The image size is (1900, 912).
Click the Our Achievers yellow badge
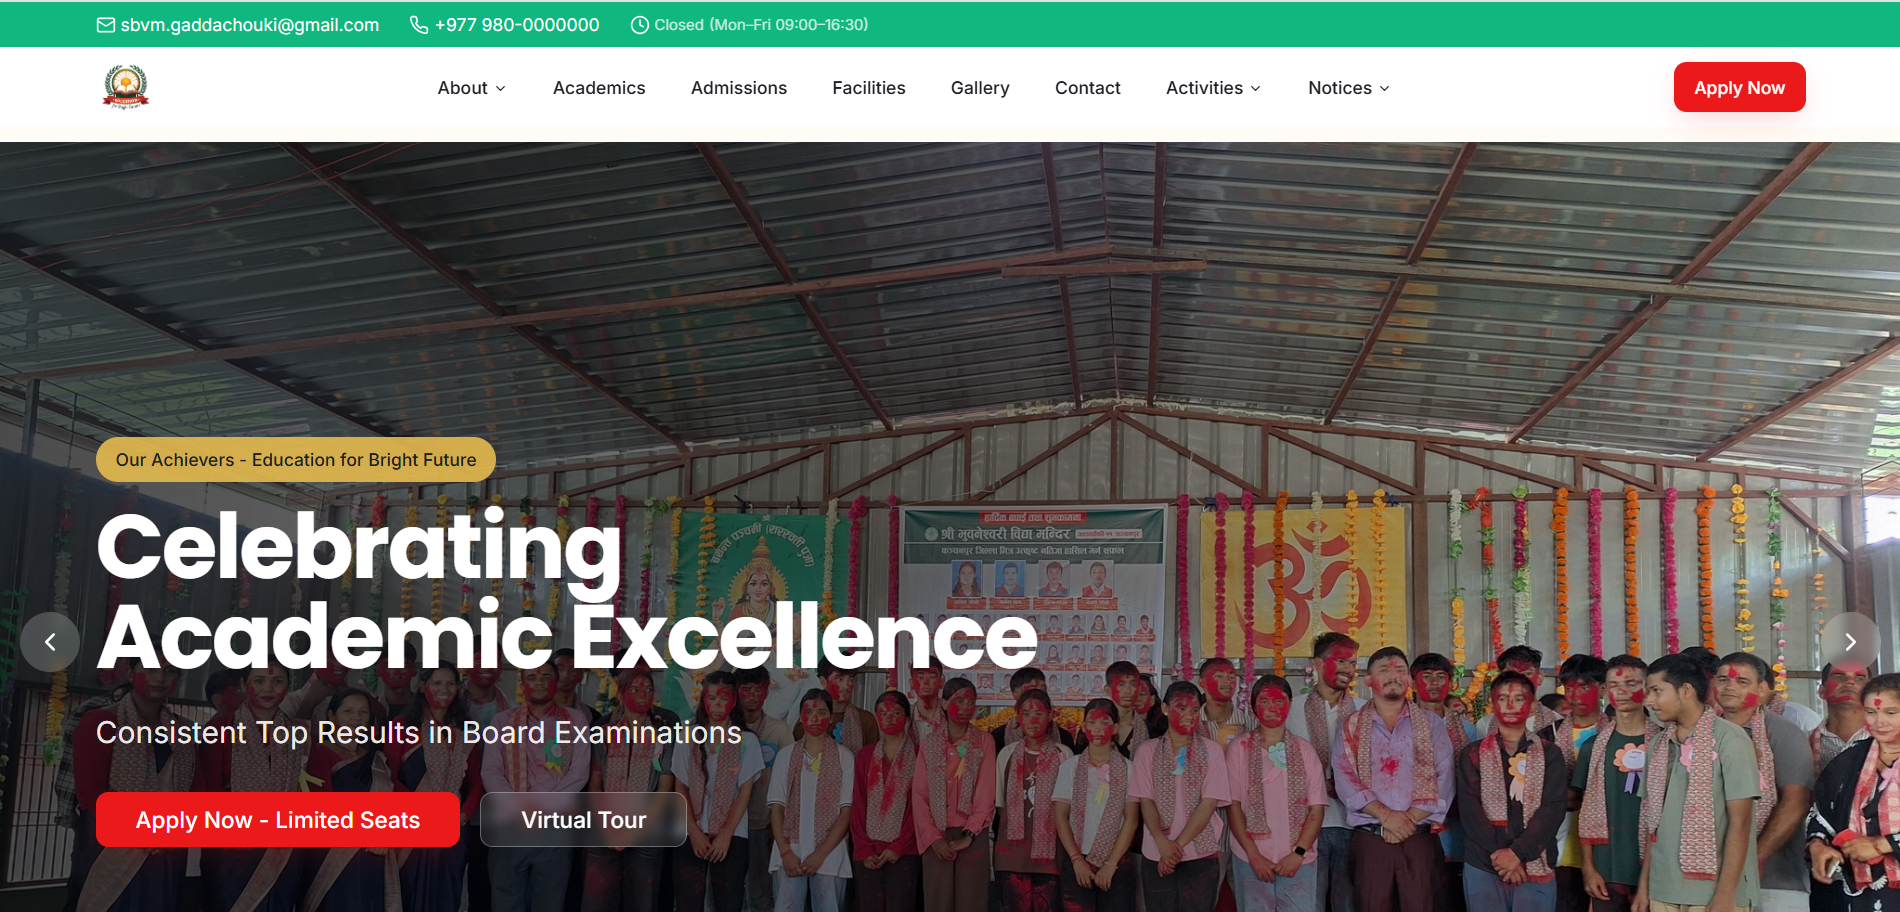(296, 460)
